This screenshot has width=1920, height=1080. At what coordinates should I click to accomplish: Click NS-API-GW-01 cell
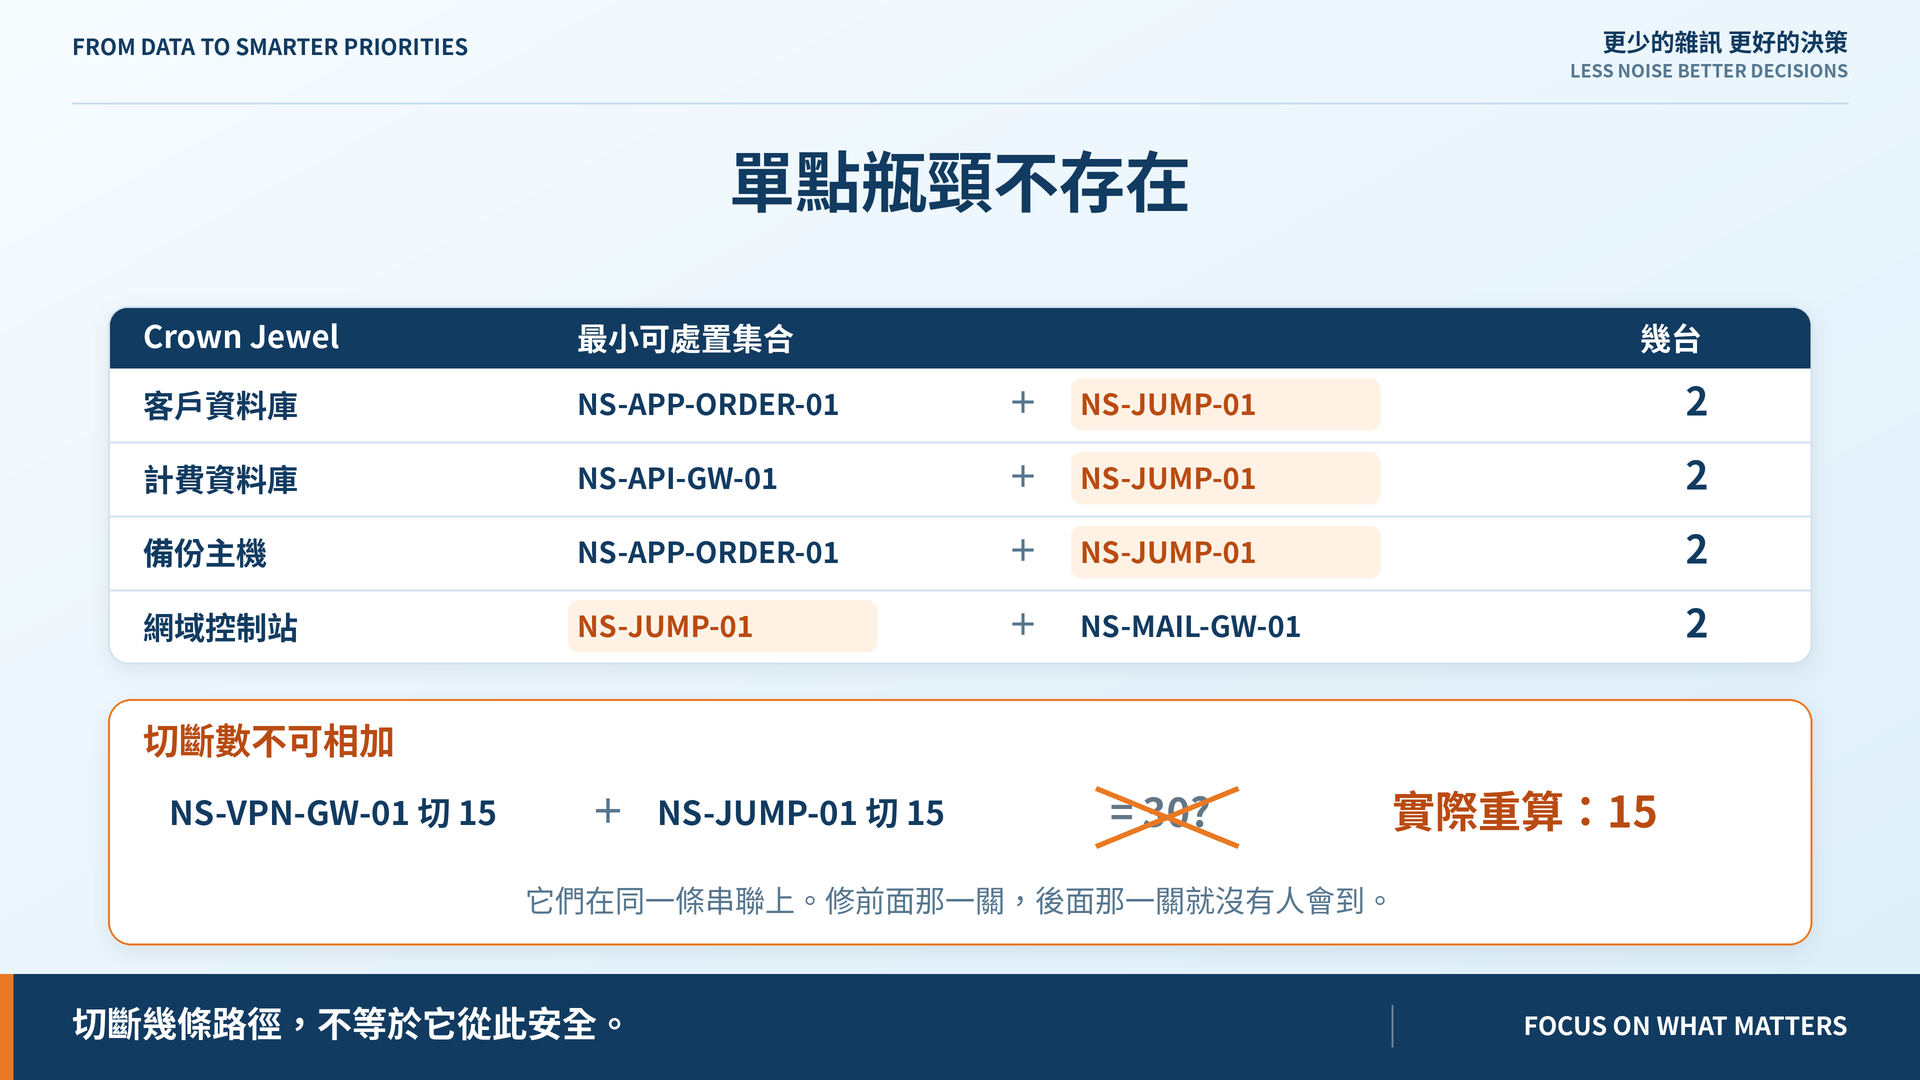[677, 479]
